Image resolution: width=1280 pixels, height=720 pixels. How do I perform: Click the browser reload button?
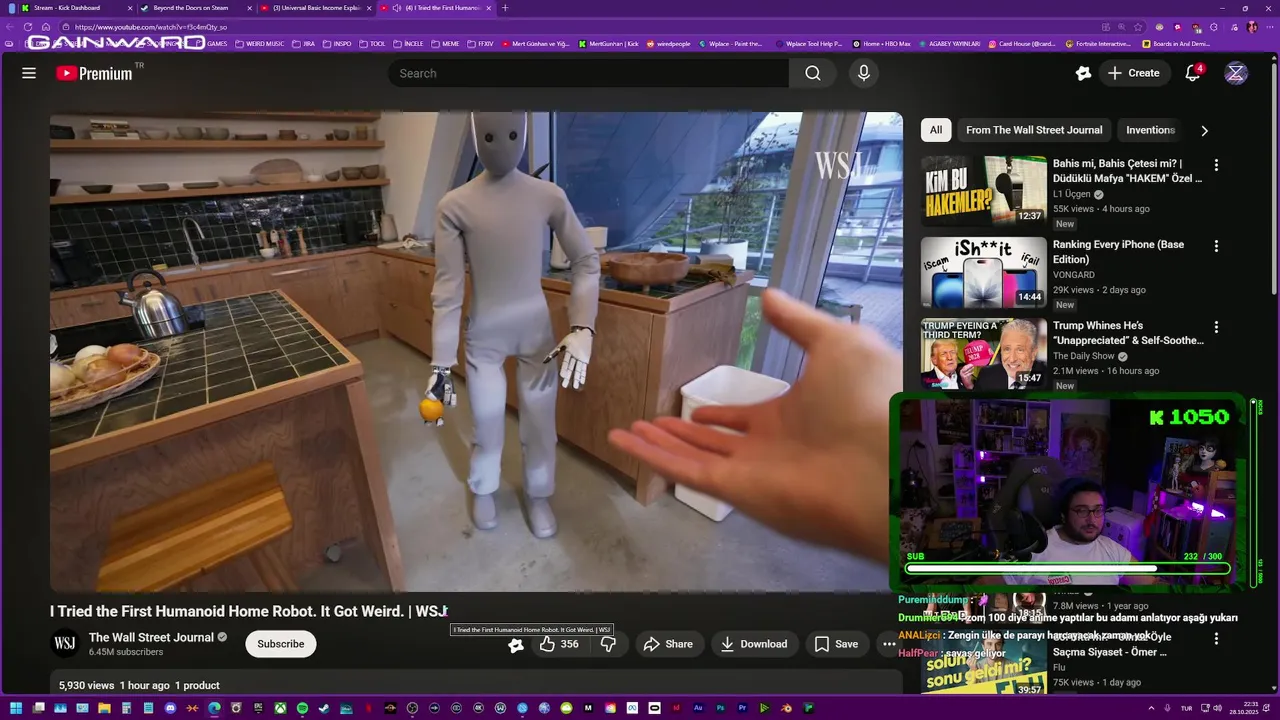(28, 27)
